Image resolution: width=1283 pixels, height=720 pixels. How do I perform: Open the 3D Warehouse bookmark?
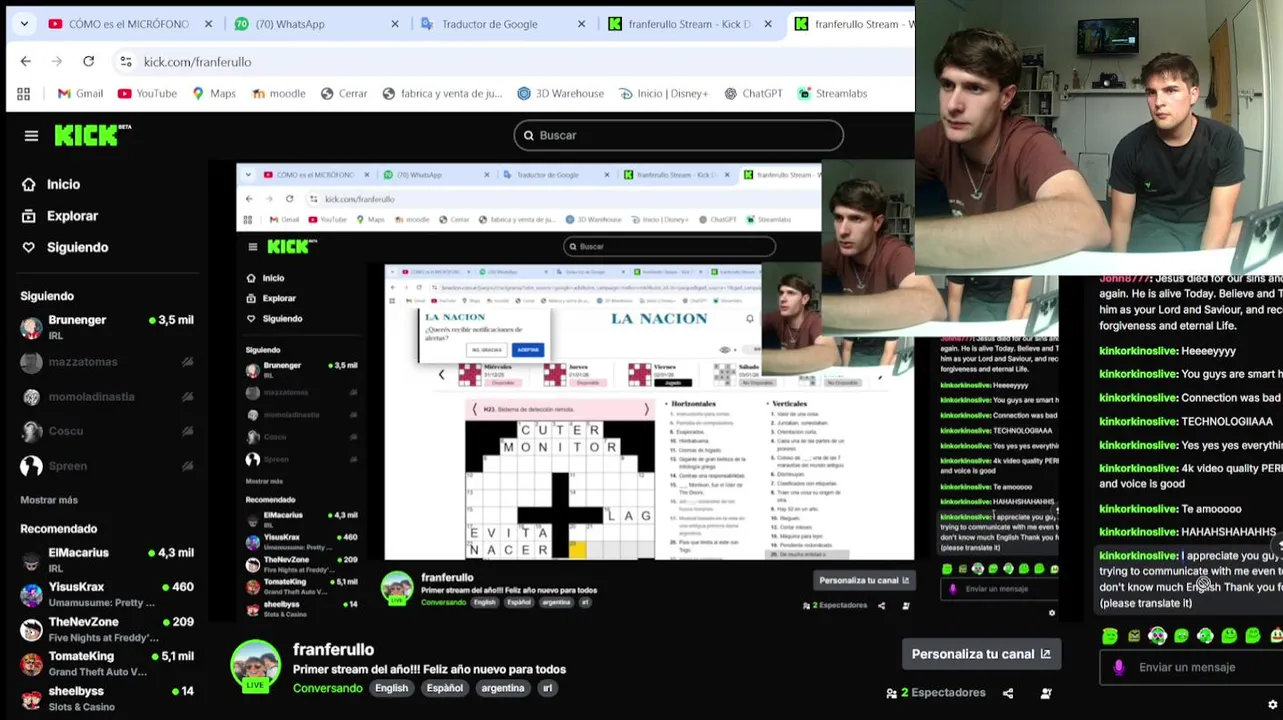click(560, 93)
